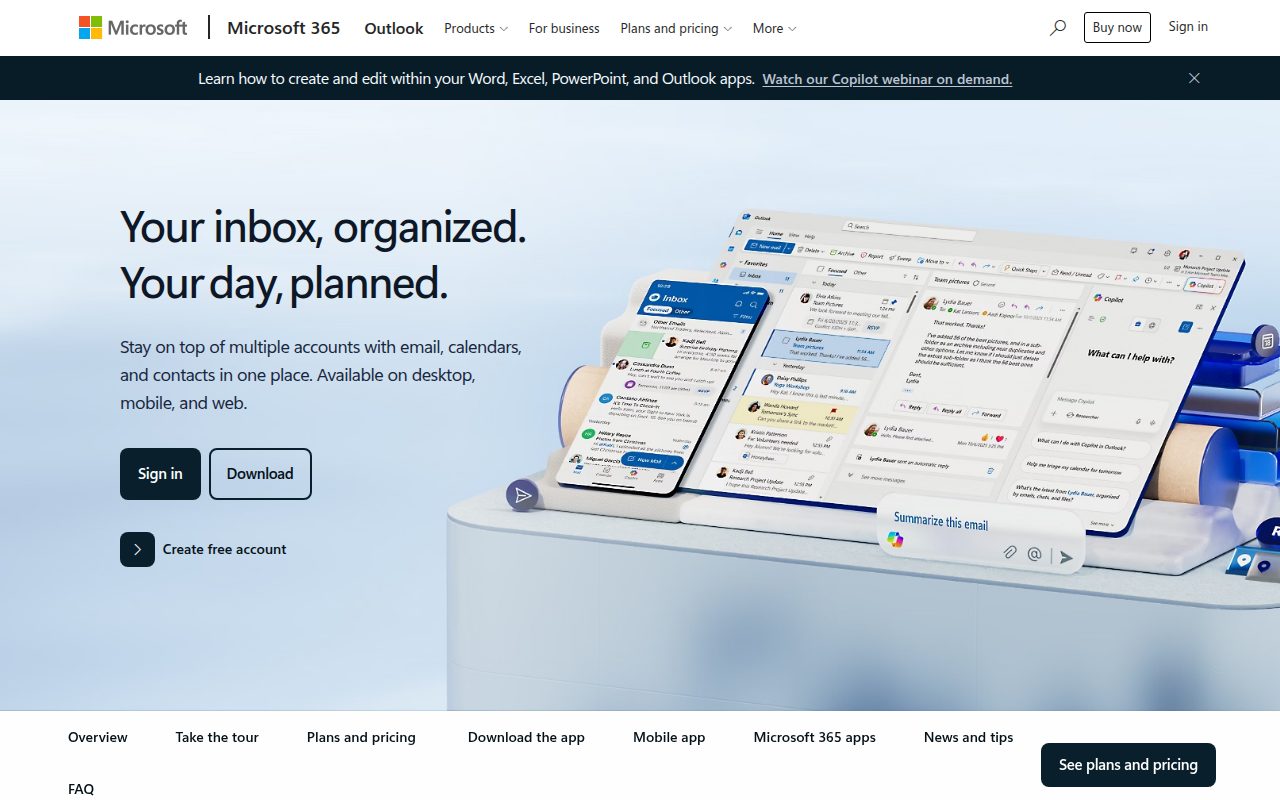Select Plans and pricing in the section tab bar
The width and height of the screenshot is (1280, 800).
point(361,737)
